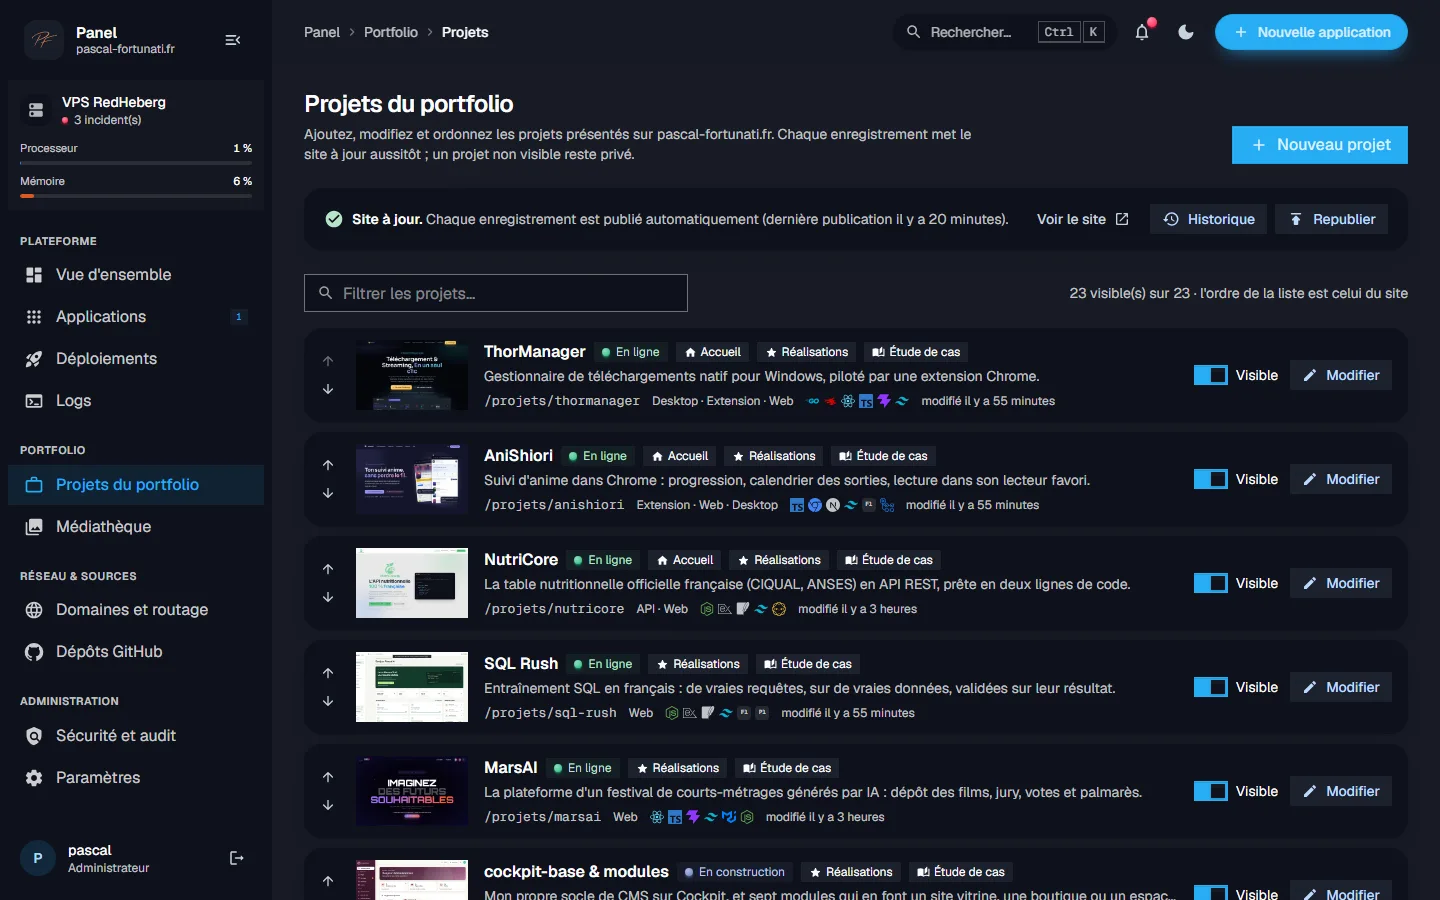
Task: Open Vue d'ensemble in sidebar
Action: pos(136,275)
